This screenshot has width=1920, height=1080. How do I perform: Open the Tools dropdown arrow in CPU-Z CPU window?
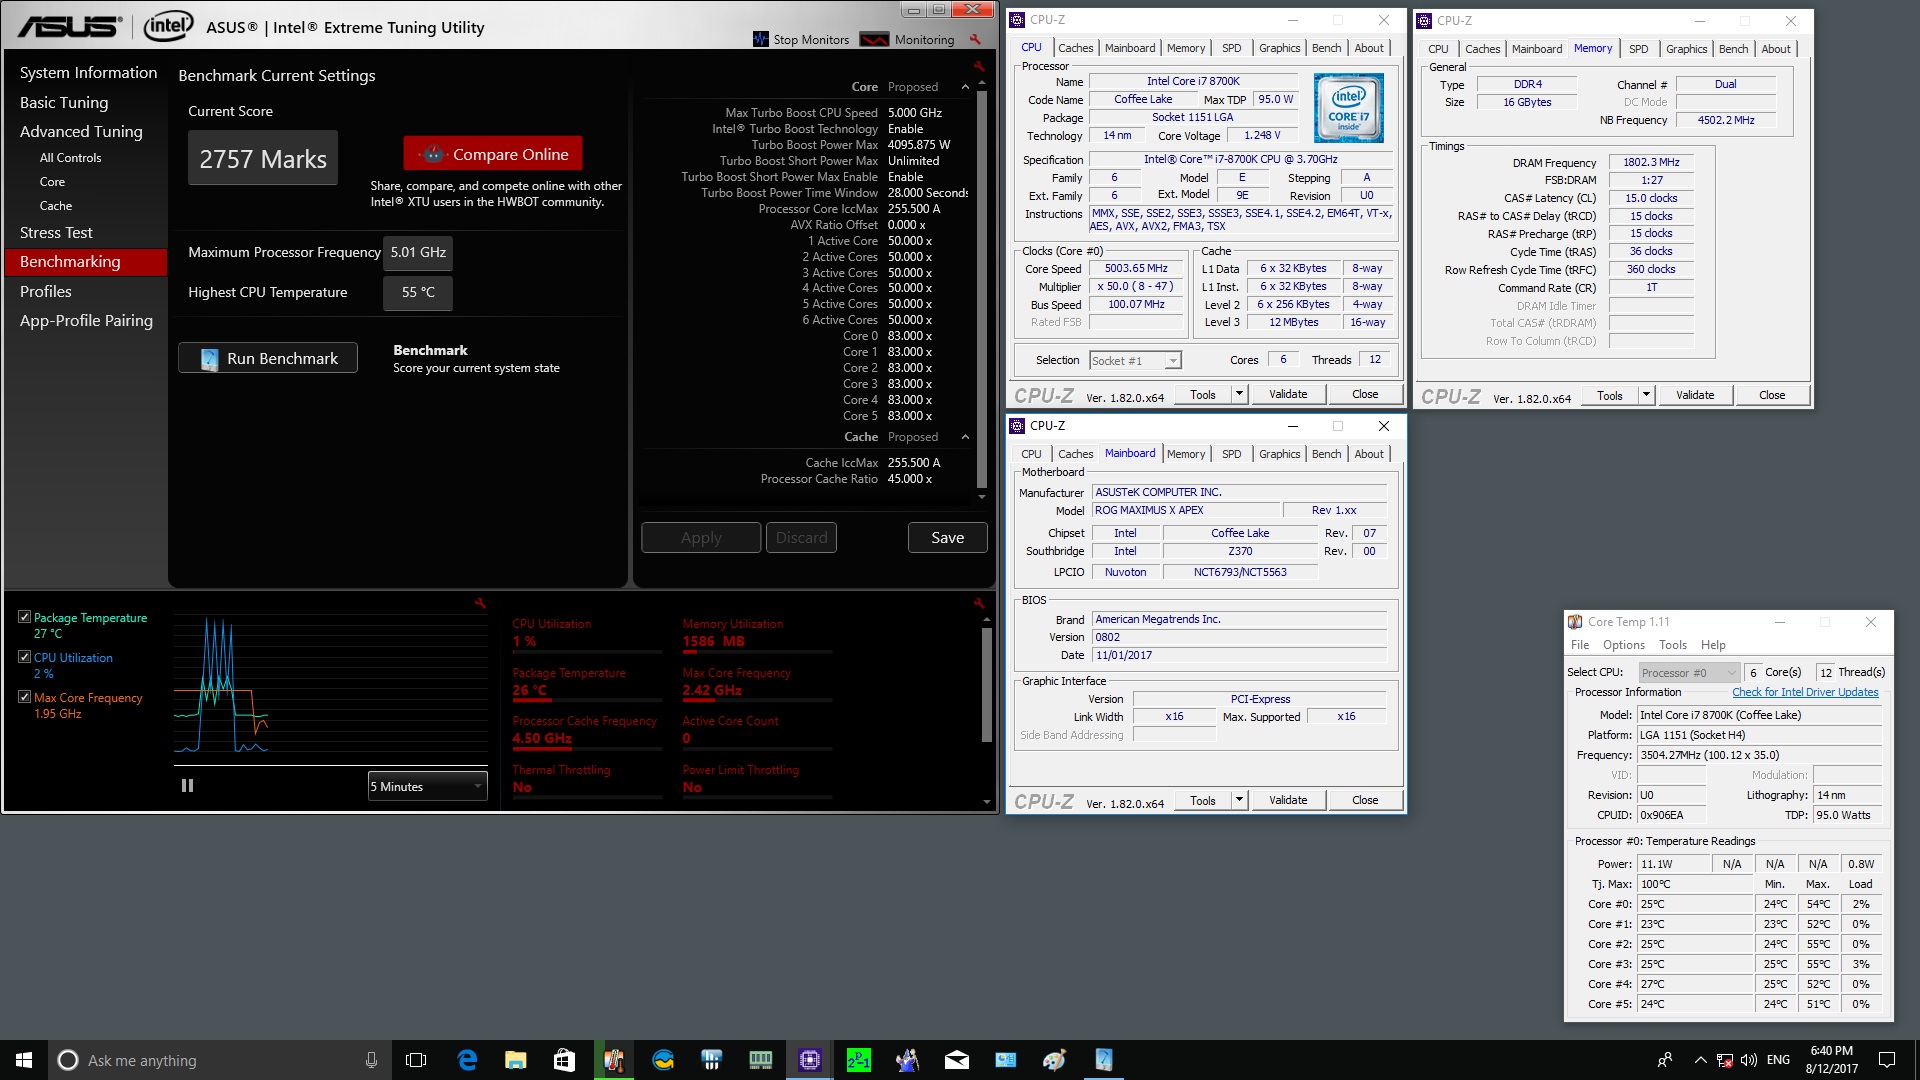1239,394
